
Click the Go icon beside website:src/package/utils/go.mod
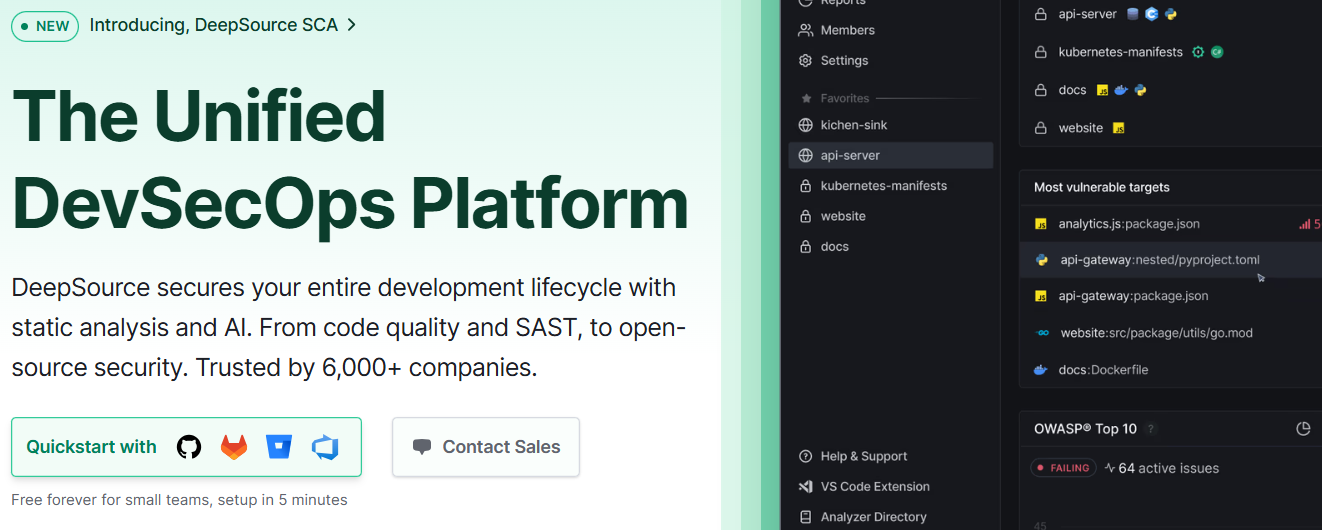tap(1041, 333)
